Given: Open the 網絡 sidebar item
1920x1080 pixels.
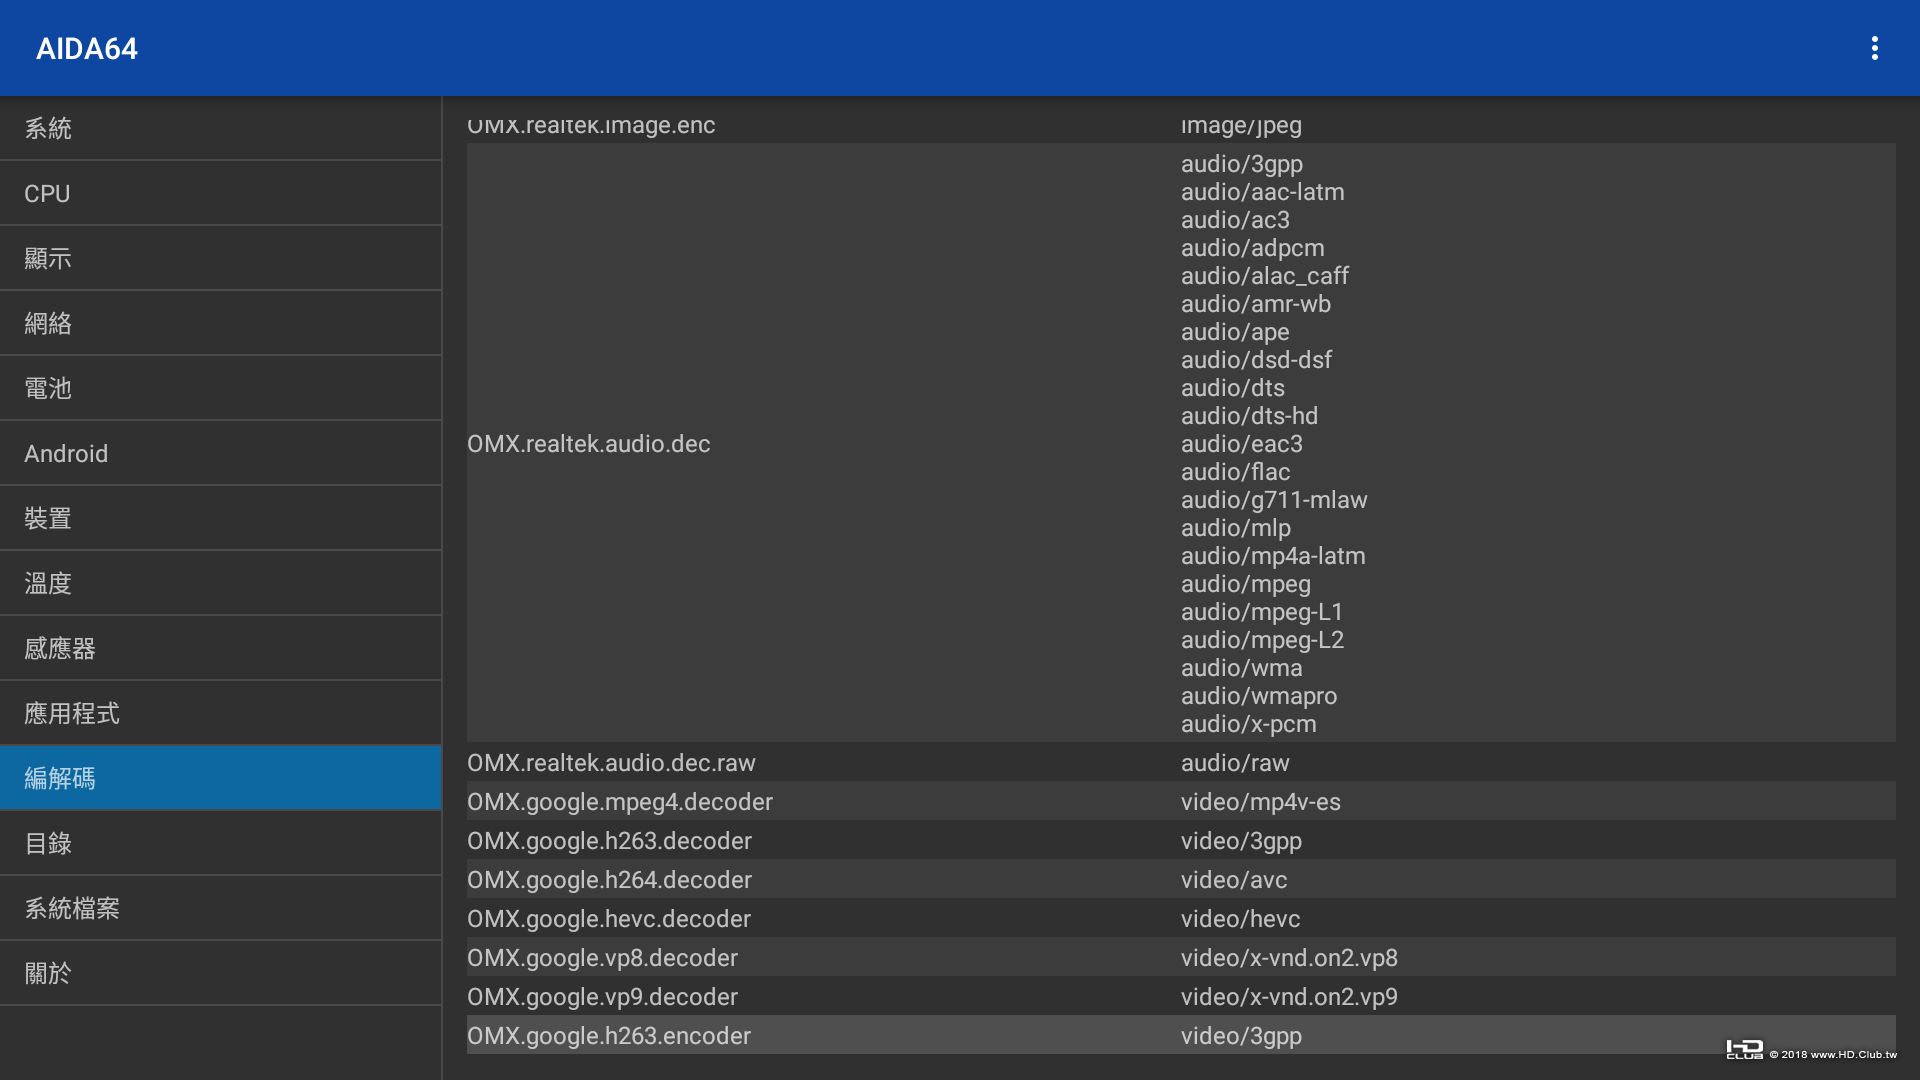Looking at the screenshot, I should 220,323.
